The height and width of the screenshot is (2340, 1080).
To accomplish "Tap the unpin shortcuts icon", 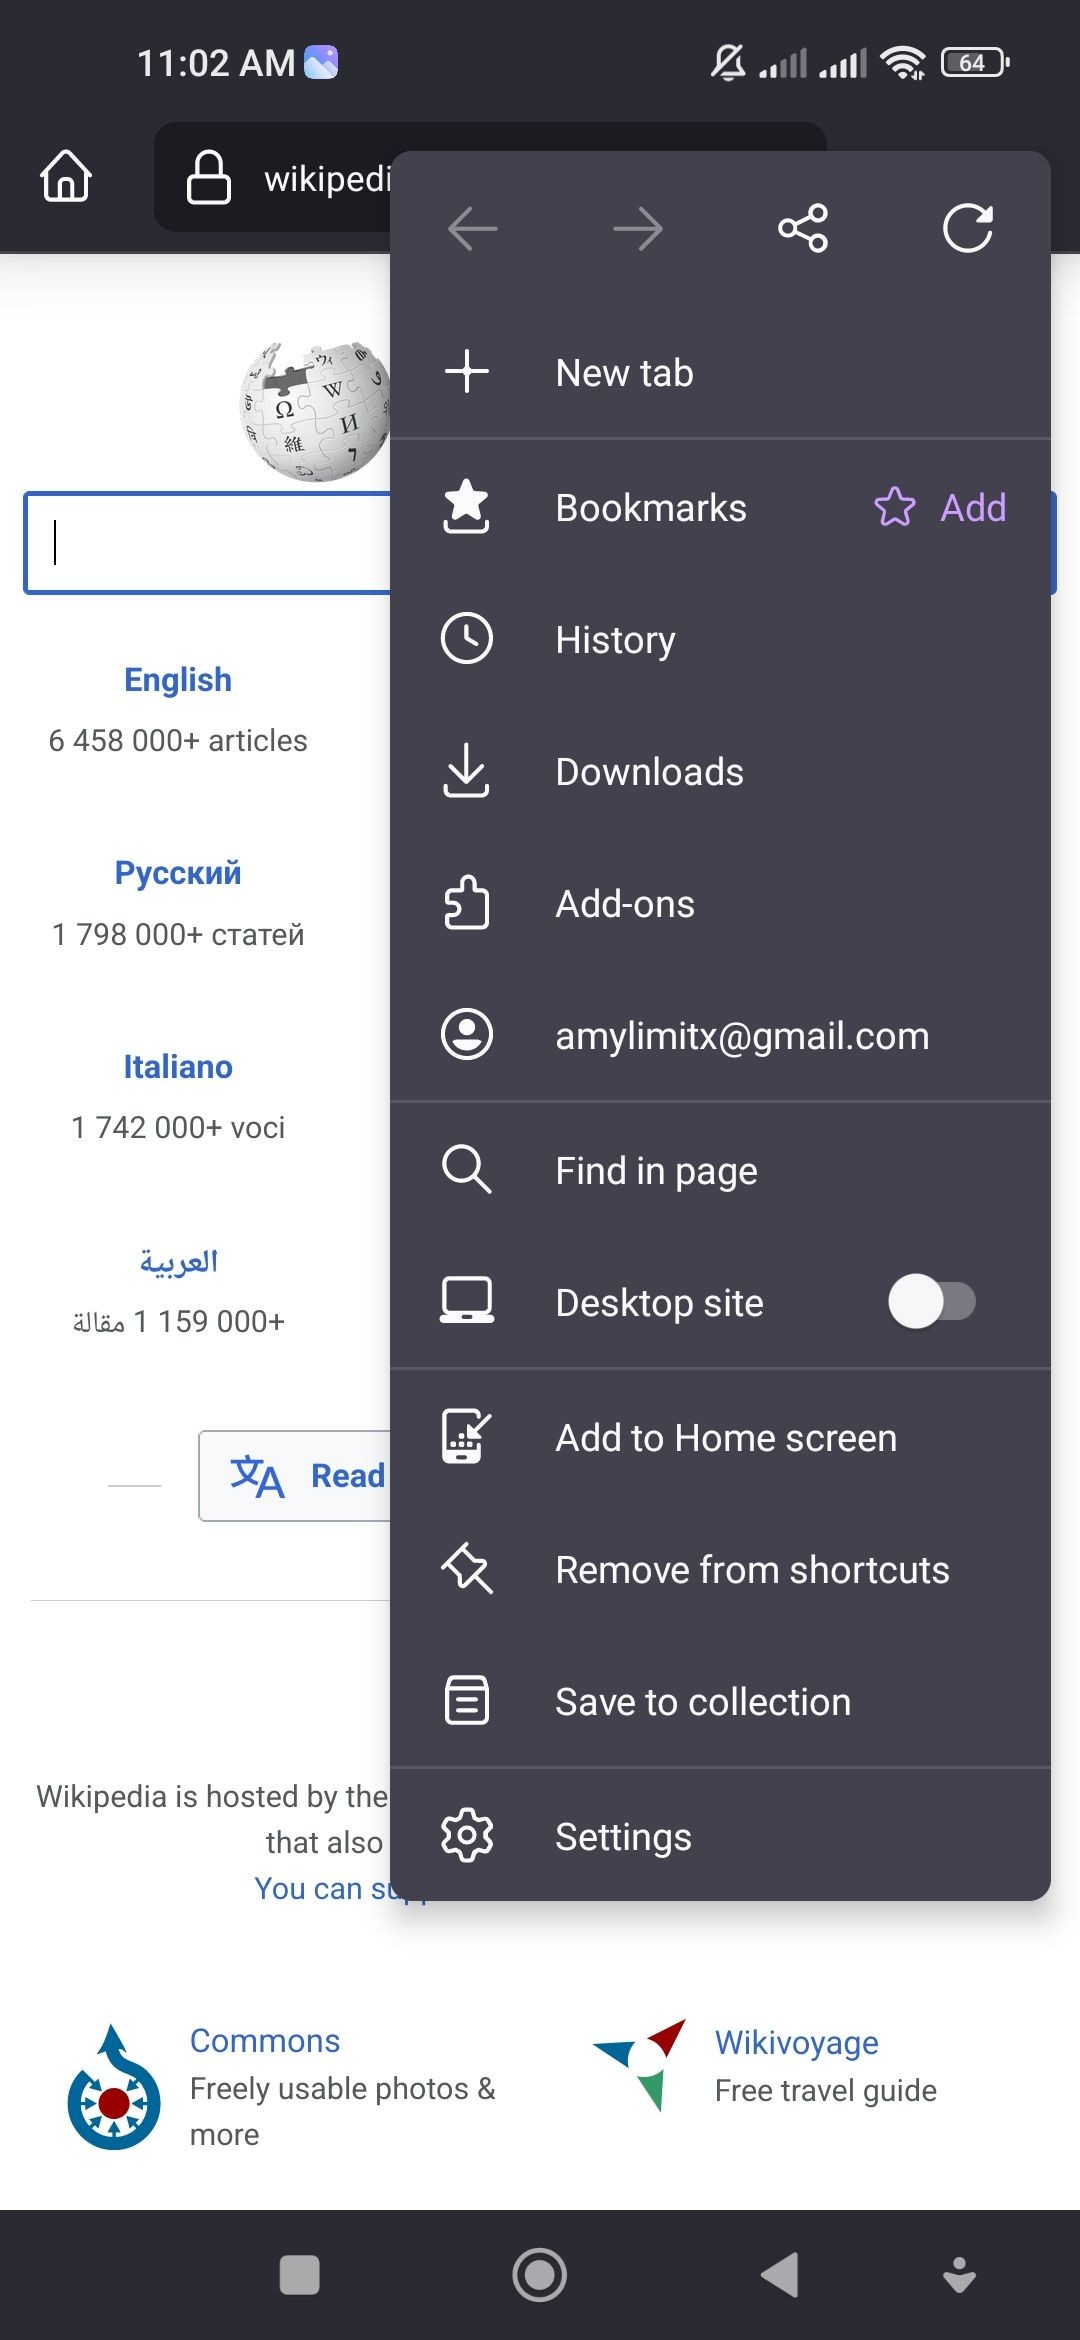I will coord(467,1568).
